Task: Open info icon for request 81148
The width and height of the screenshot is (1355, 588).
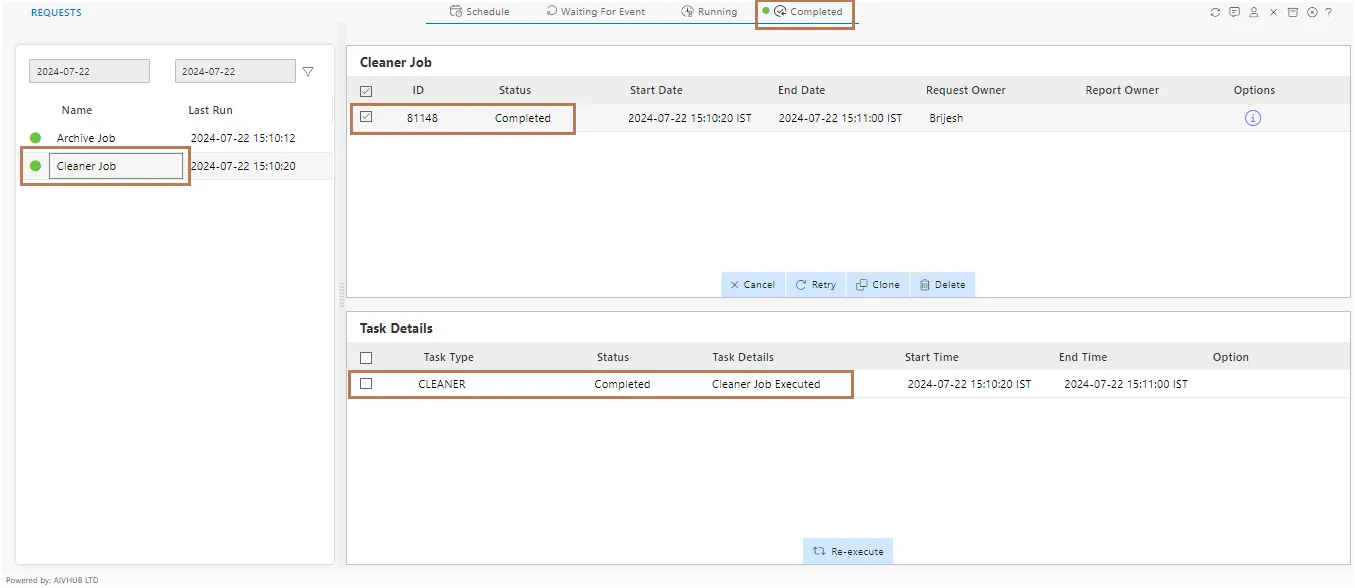Action: [x=1253, y=118]
